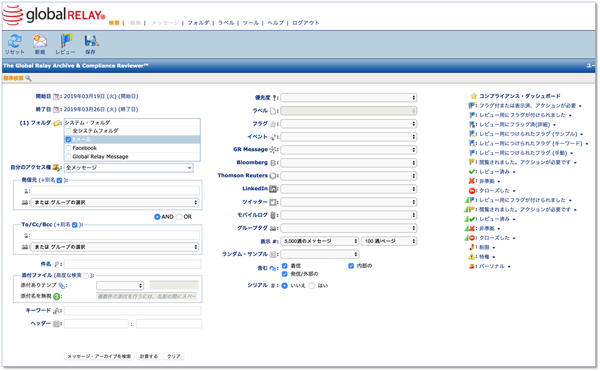Open the ラベル menu item

click(226, 23)
